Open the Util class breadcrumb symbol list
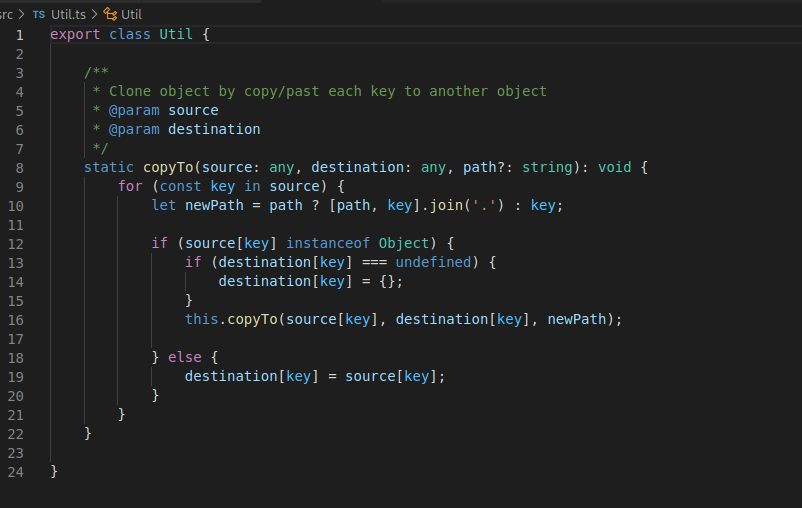The height and width of the screenshot is (508, 802). pyautogui.click(x=132, y=14)
